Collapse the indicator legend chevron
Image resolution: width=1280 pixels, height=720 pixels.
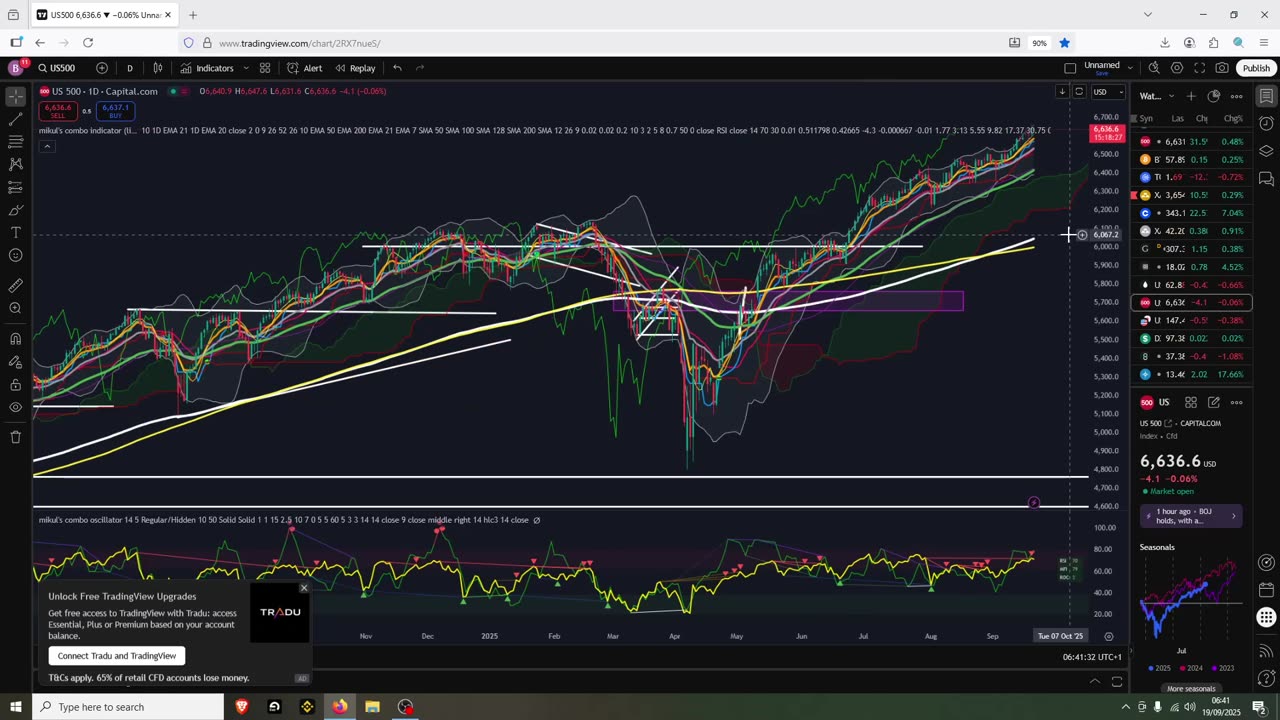pos(46,146)
